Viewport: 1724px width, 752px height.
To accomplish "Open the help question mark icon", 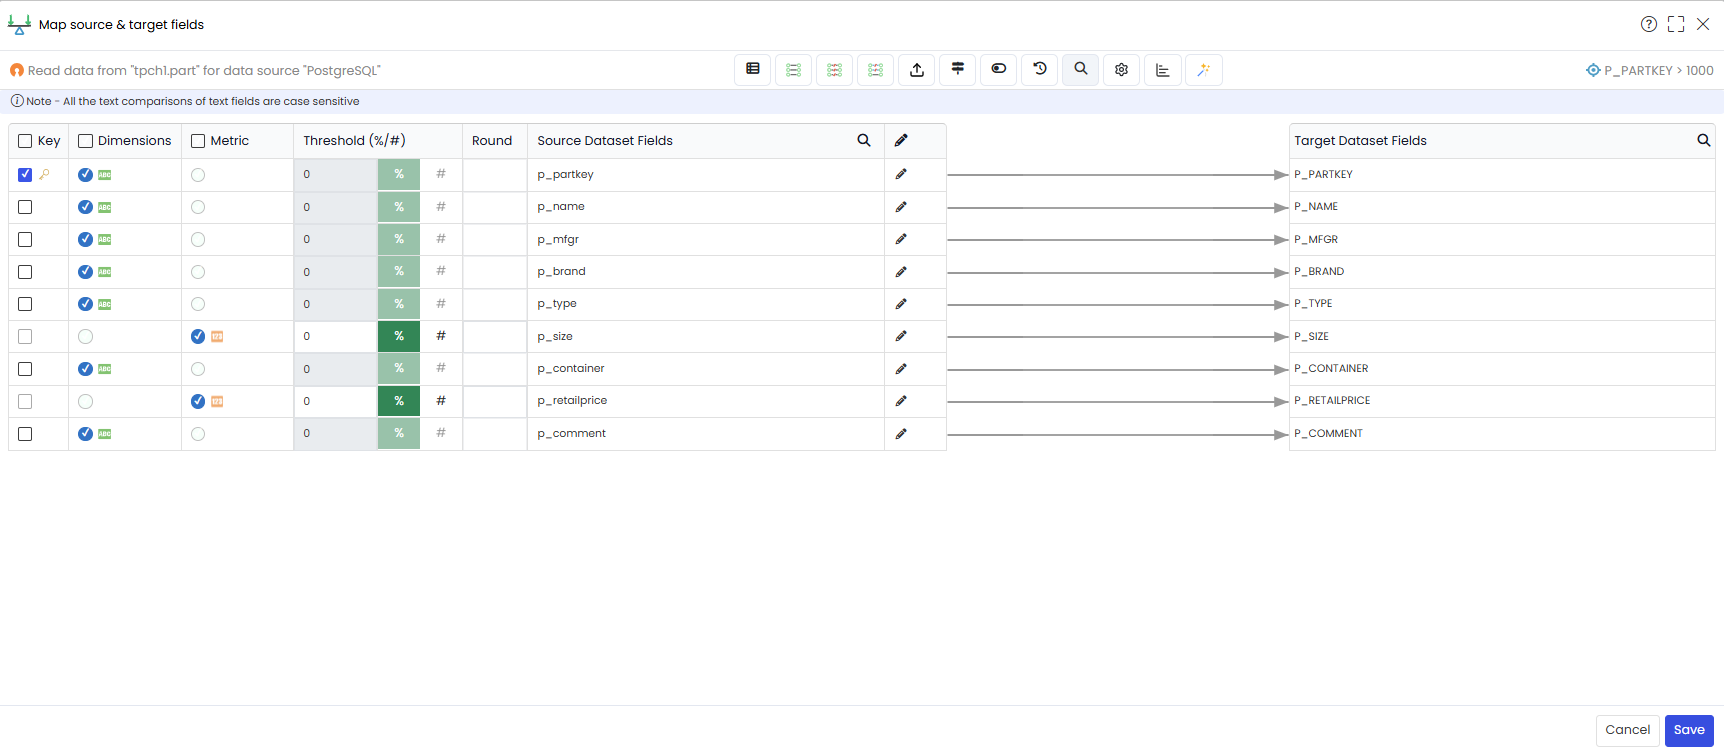I will coord(1649,24).
